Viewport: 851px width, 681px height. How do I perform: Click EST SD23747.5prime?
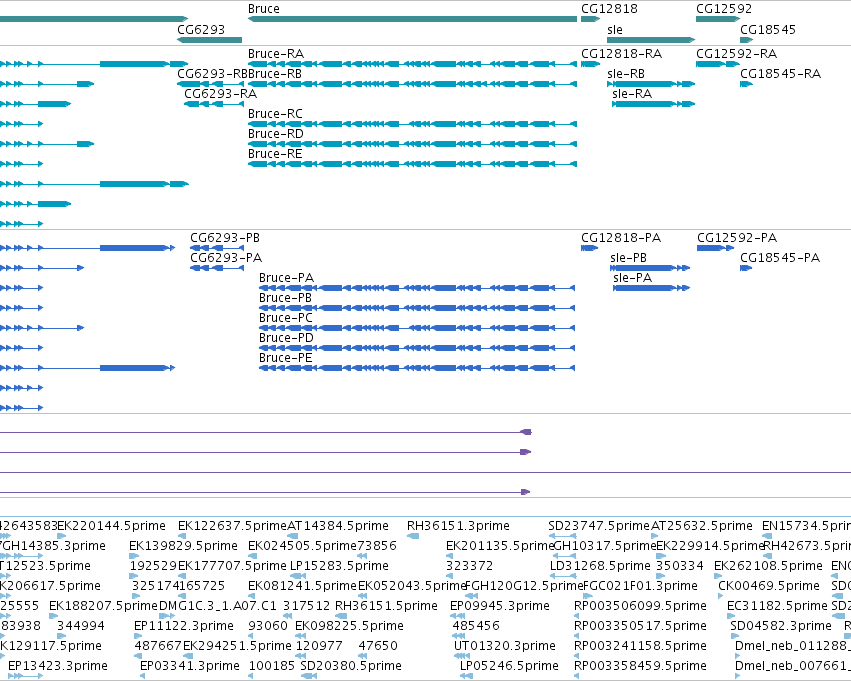[599, 526]
